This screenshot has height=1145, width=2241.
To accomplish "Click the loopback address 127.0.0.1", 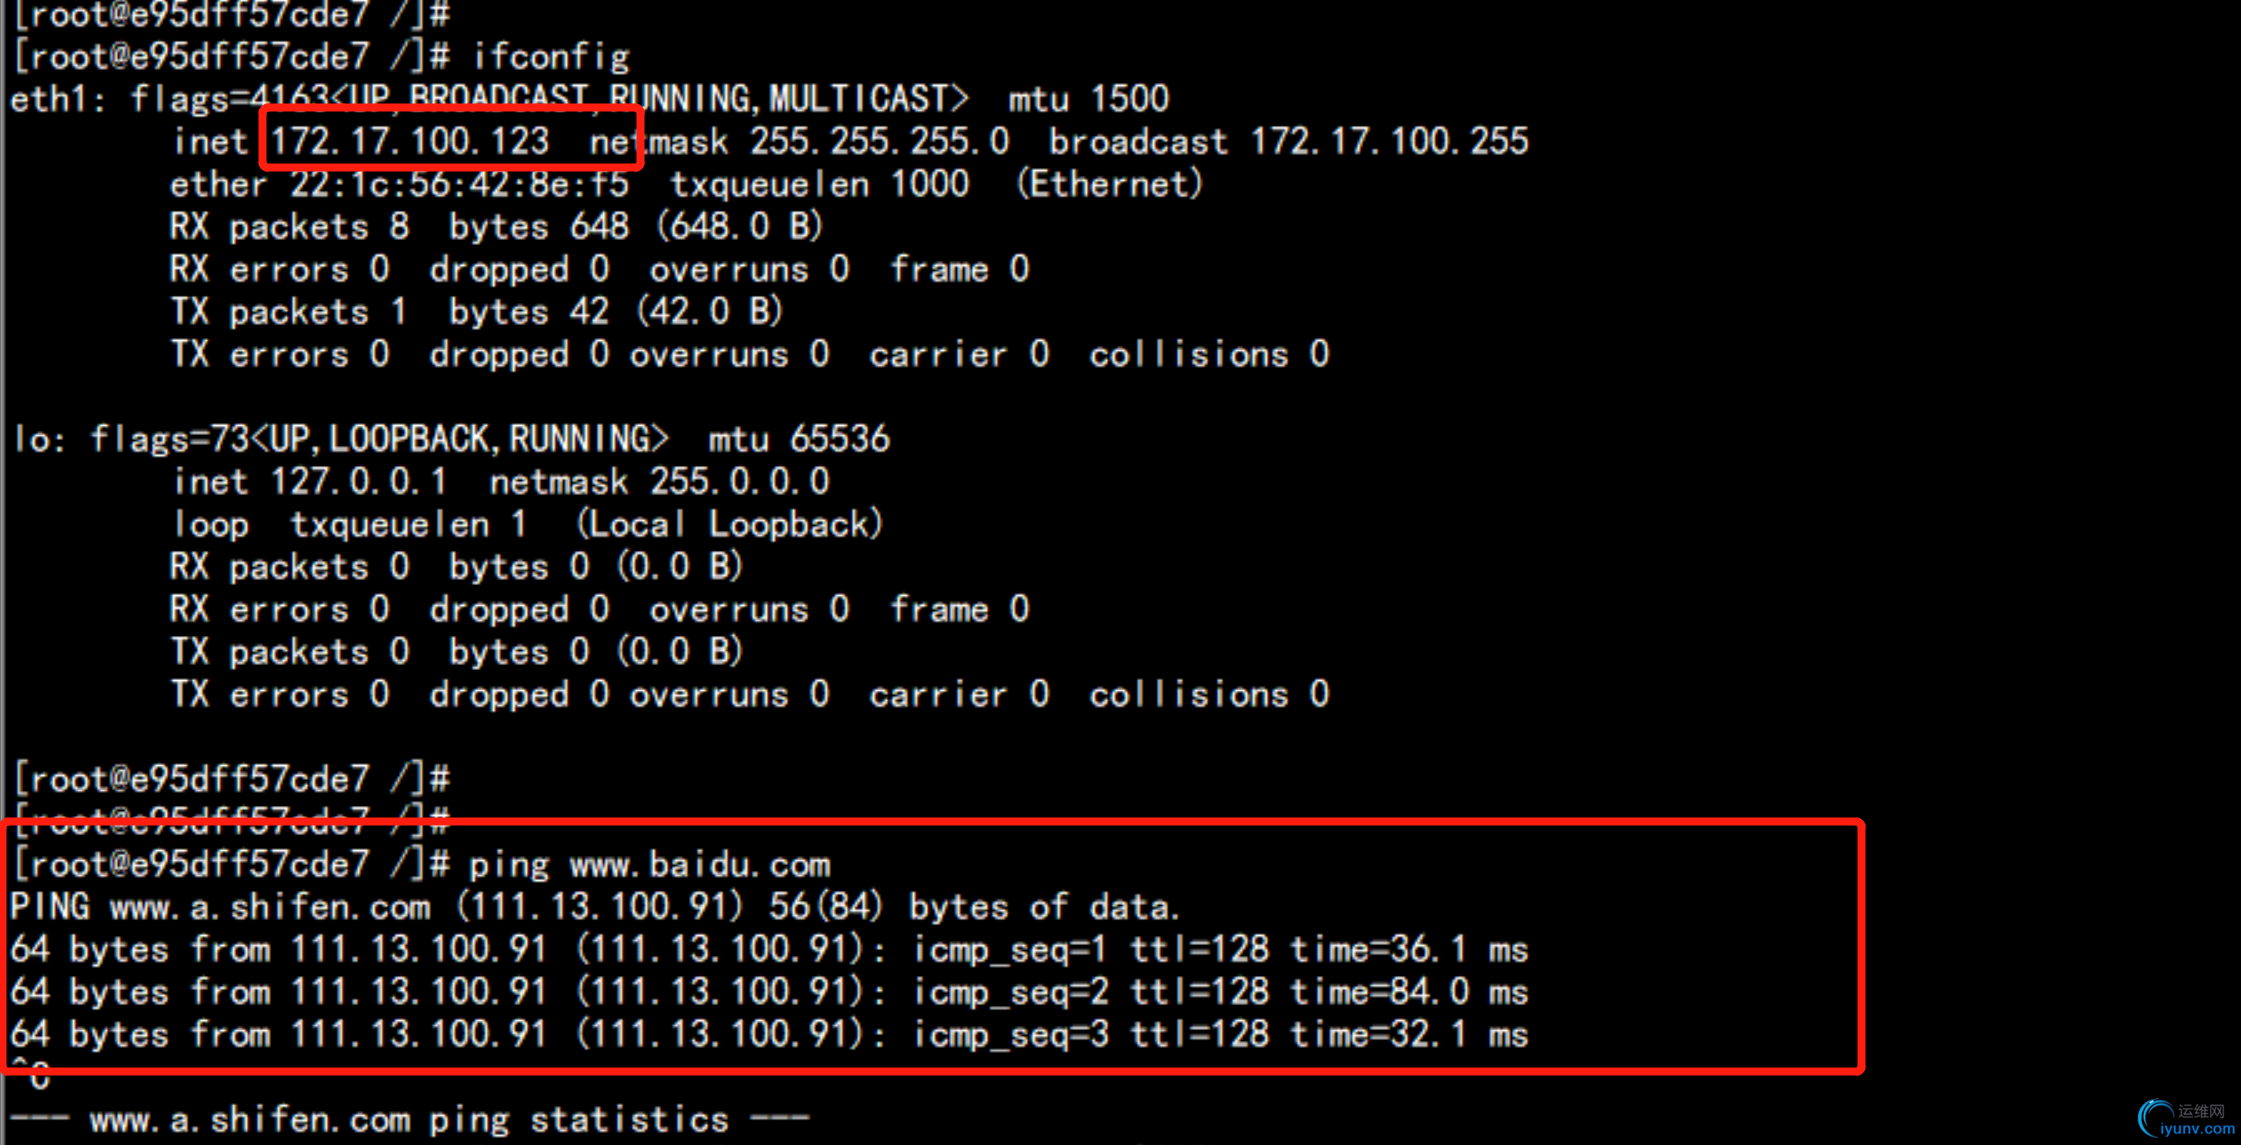I will (359, 481).
